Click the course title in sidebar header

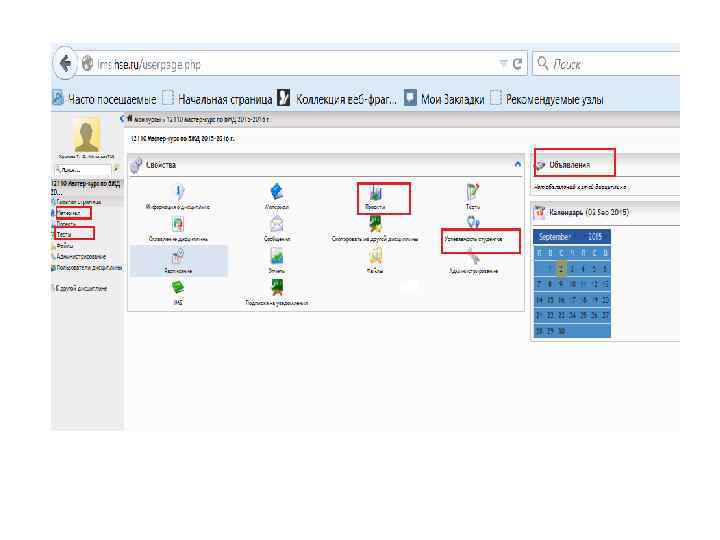pyautogui.click(x=86, y=187)
